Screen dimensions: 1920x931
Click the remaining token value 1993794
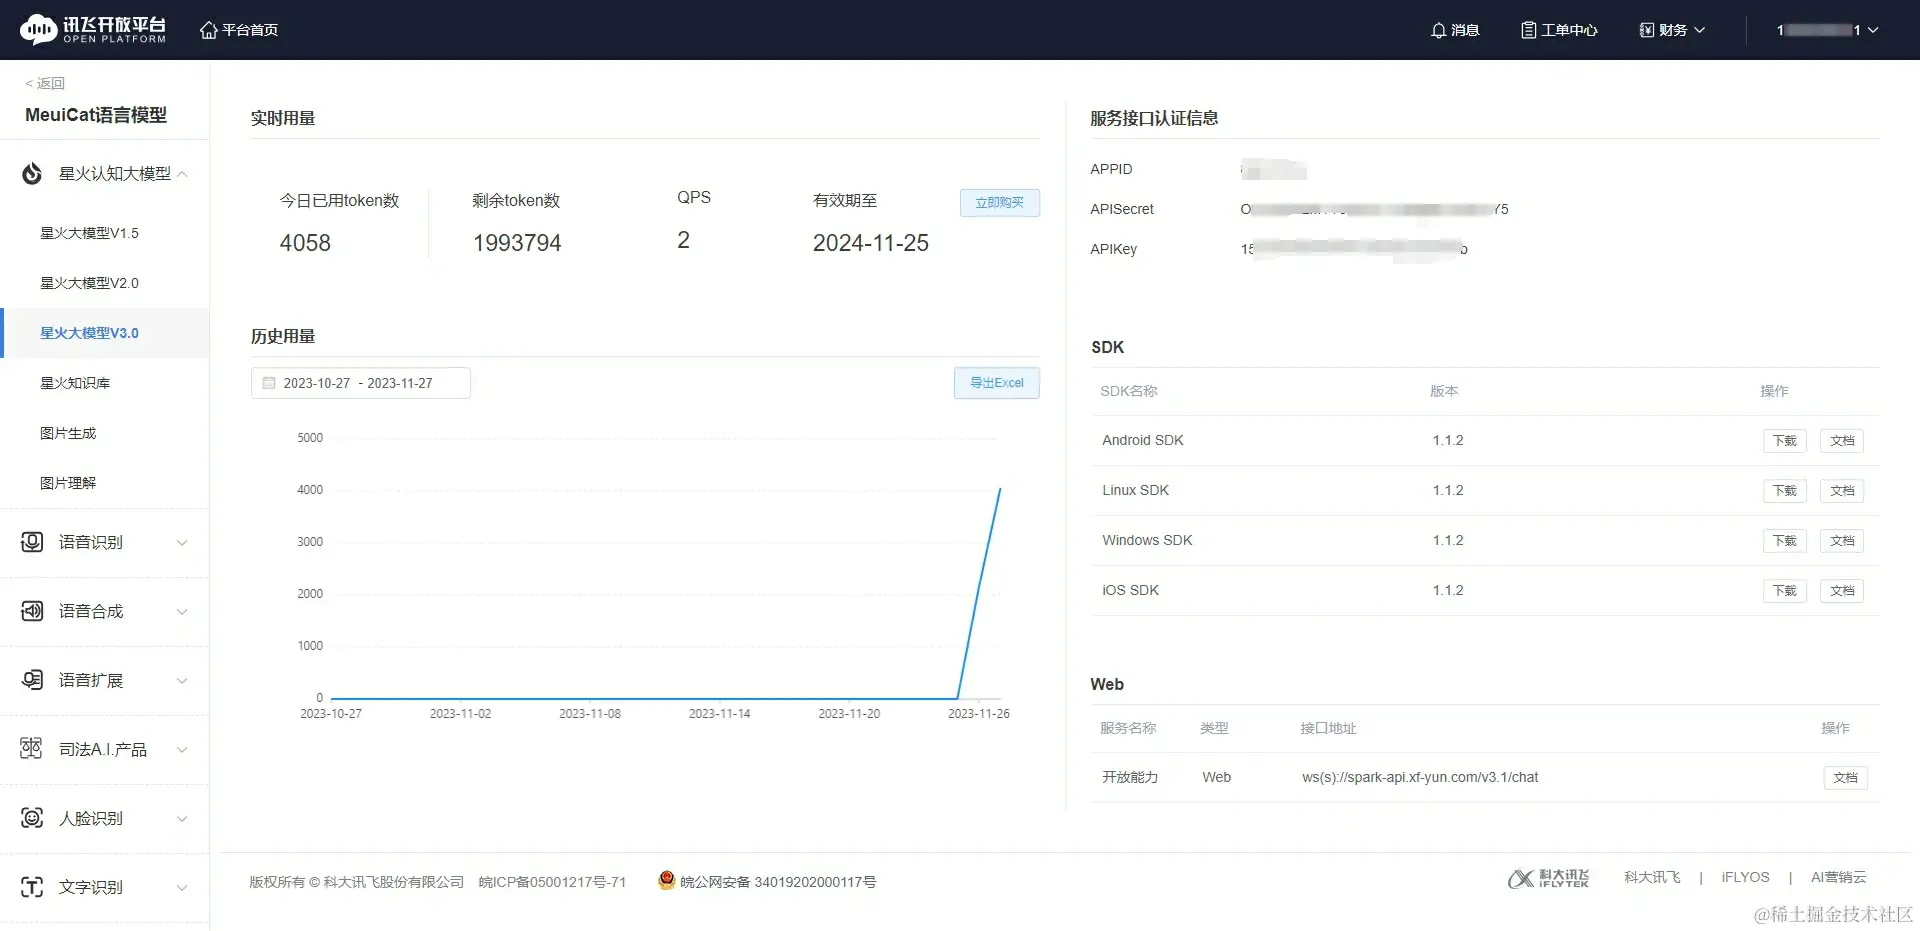click(517, 243)
